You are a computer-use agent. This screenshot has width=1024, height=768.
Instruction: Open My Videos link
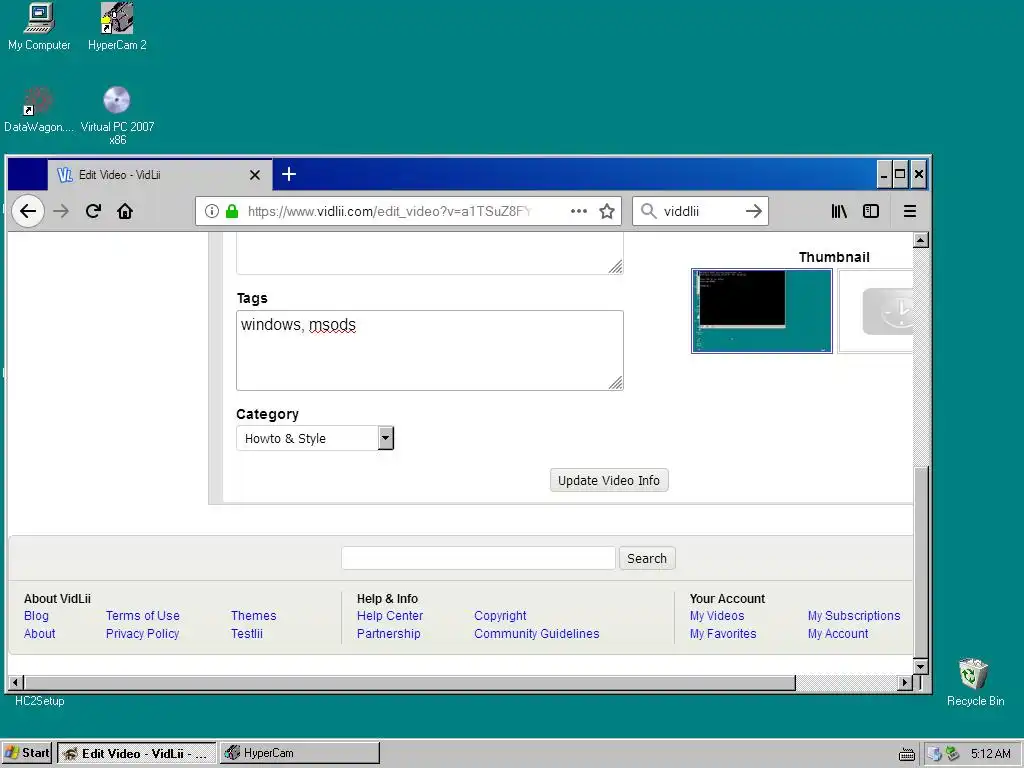tap(717, 616)
